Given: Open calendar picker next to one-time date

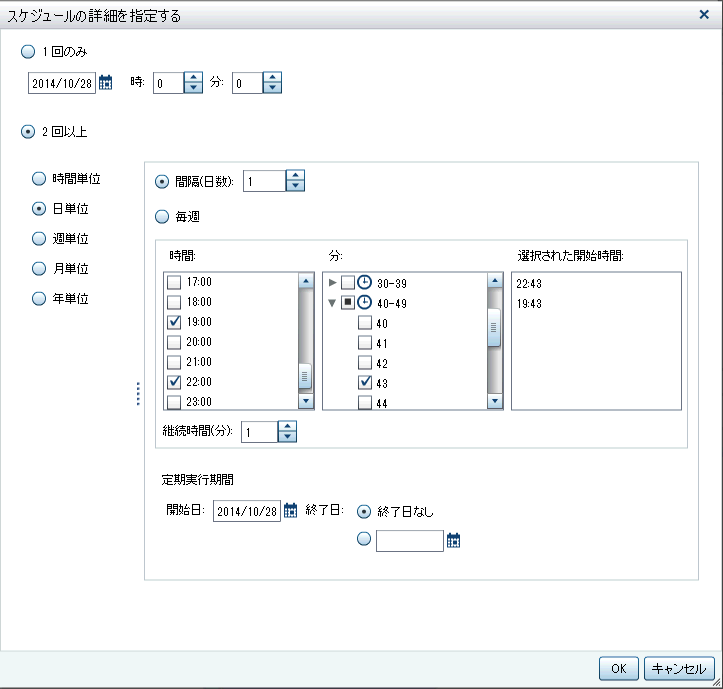Looking at the screenshot, I should (x=106, y=84).
